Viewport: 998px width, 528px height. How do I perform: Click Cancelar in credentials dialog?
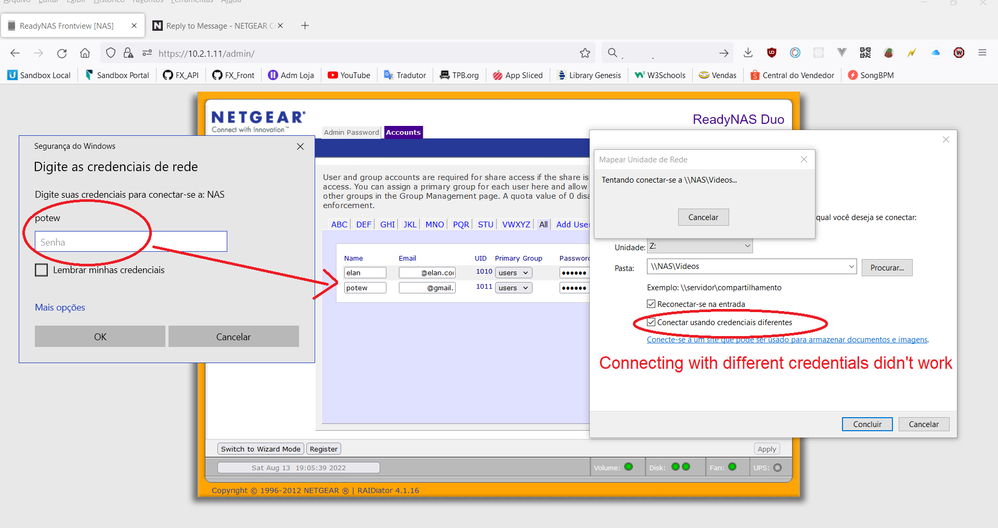[x=234, y=337]
